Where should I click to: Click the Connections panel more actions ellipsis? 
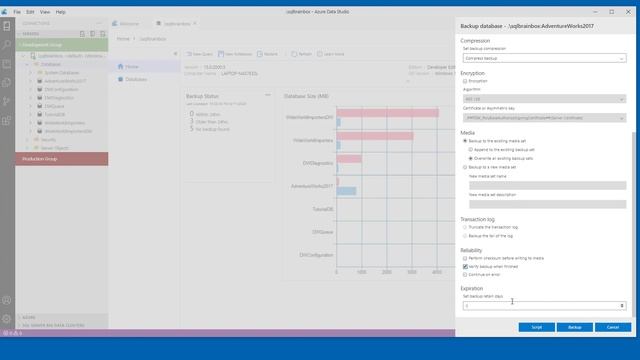[99, 24]
